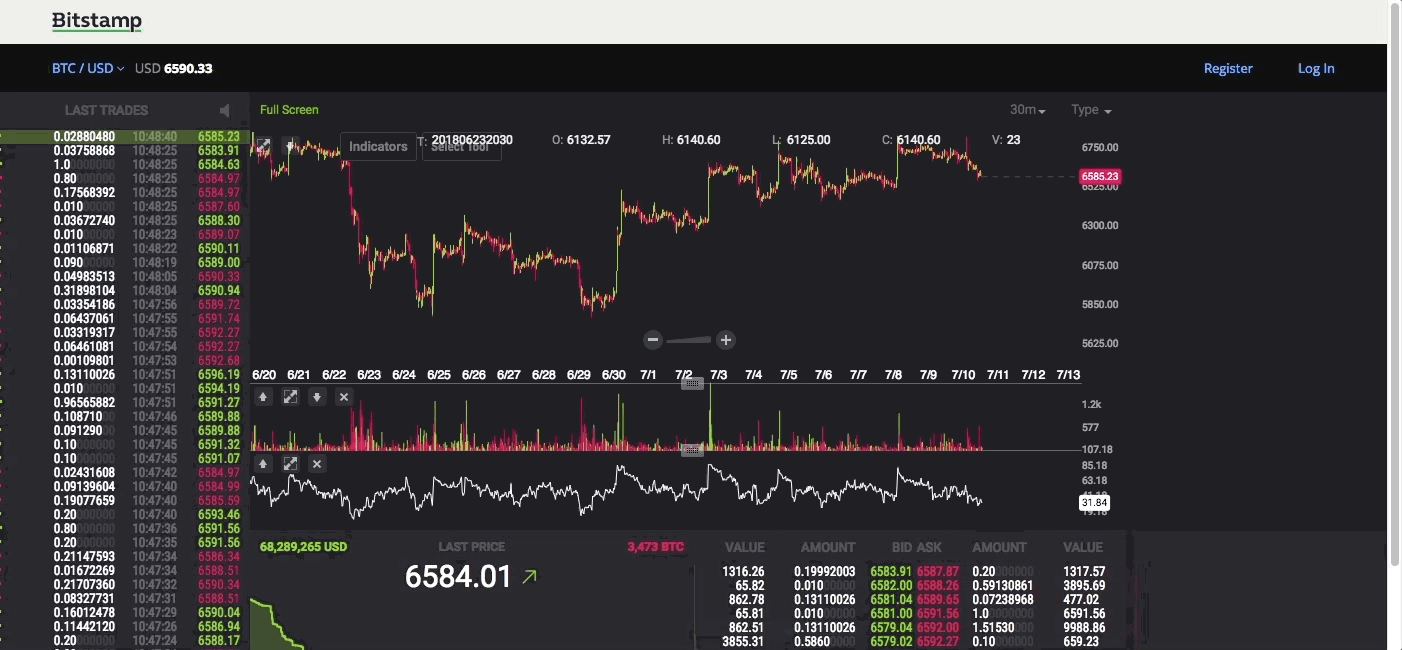Screen dimensions: 1402x650
Task: Select trade priced 6596.19
Action: tap(125, 375)
